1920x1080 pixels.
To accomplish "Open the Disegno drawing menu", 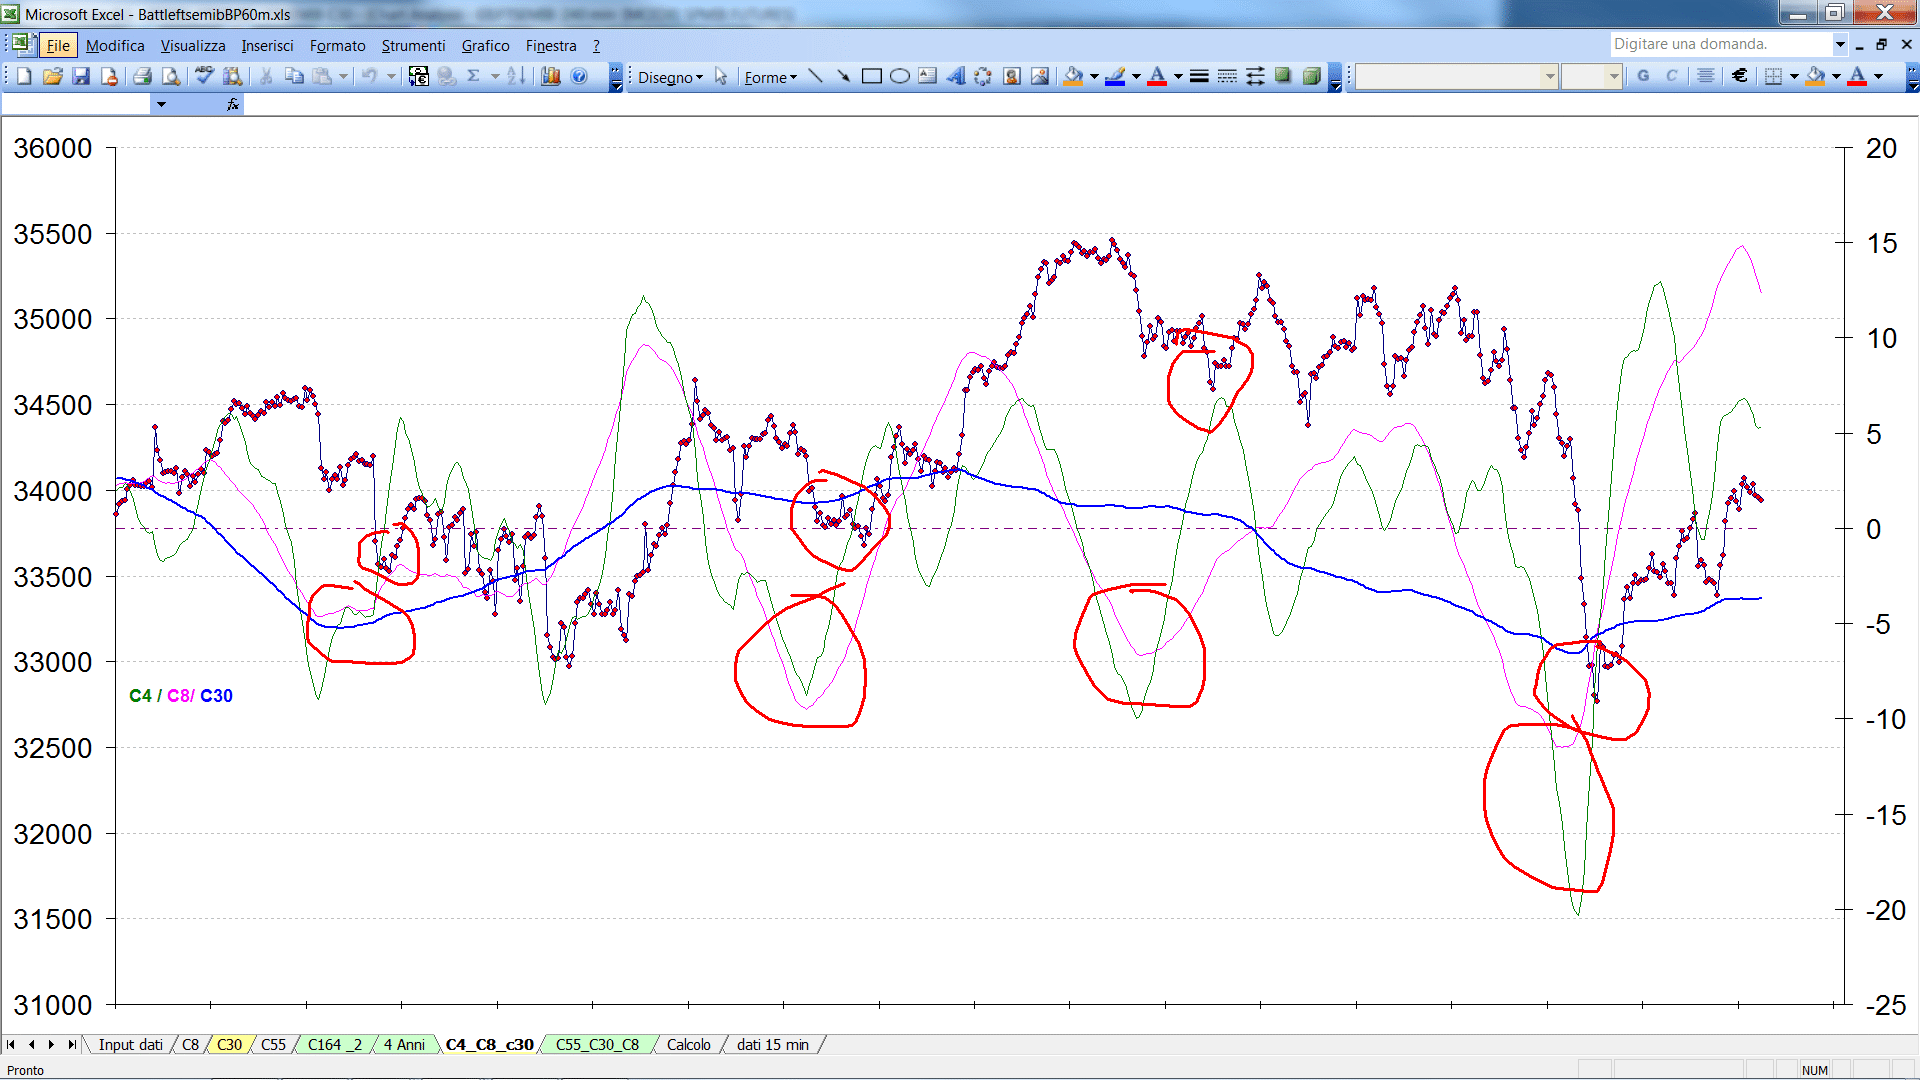I will pyautogui.click(x=670, y=77).
